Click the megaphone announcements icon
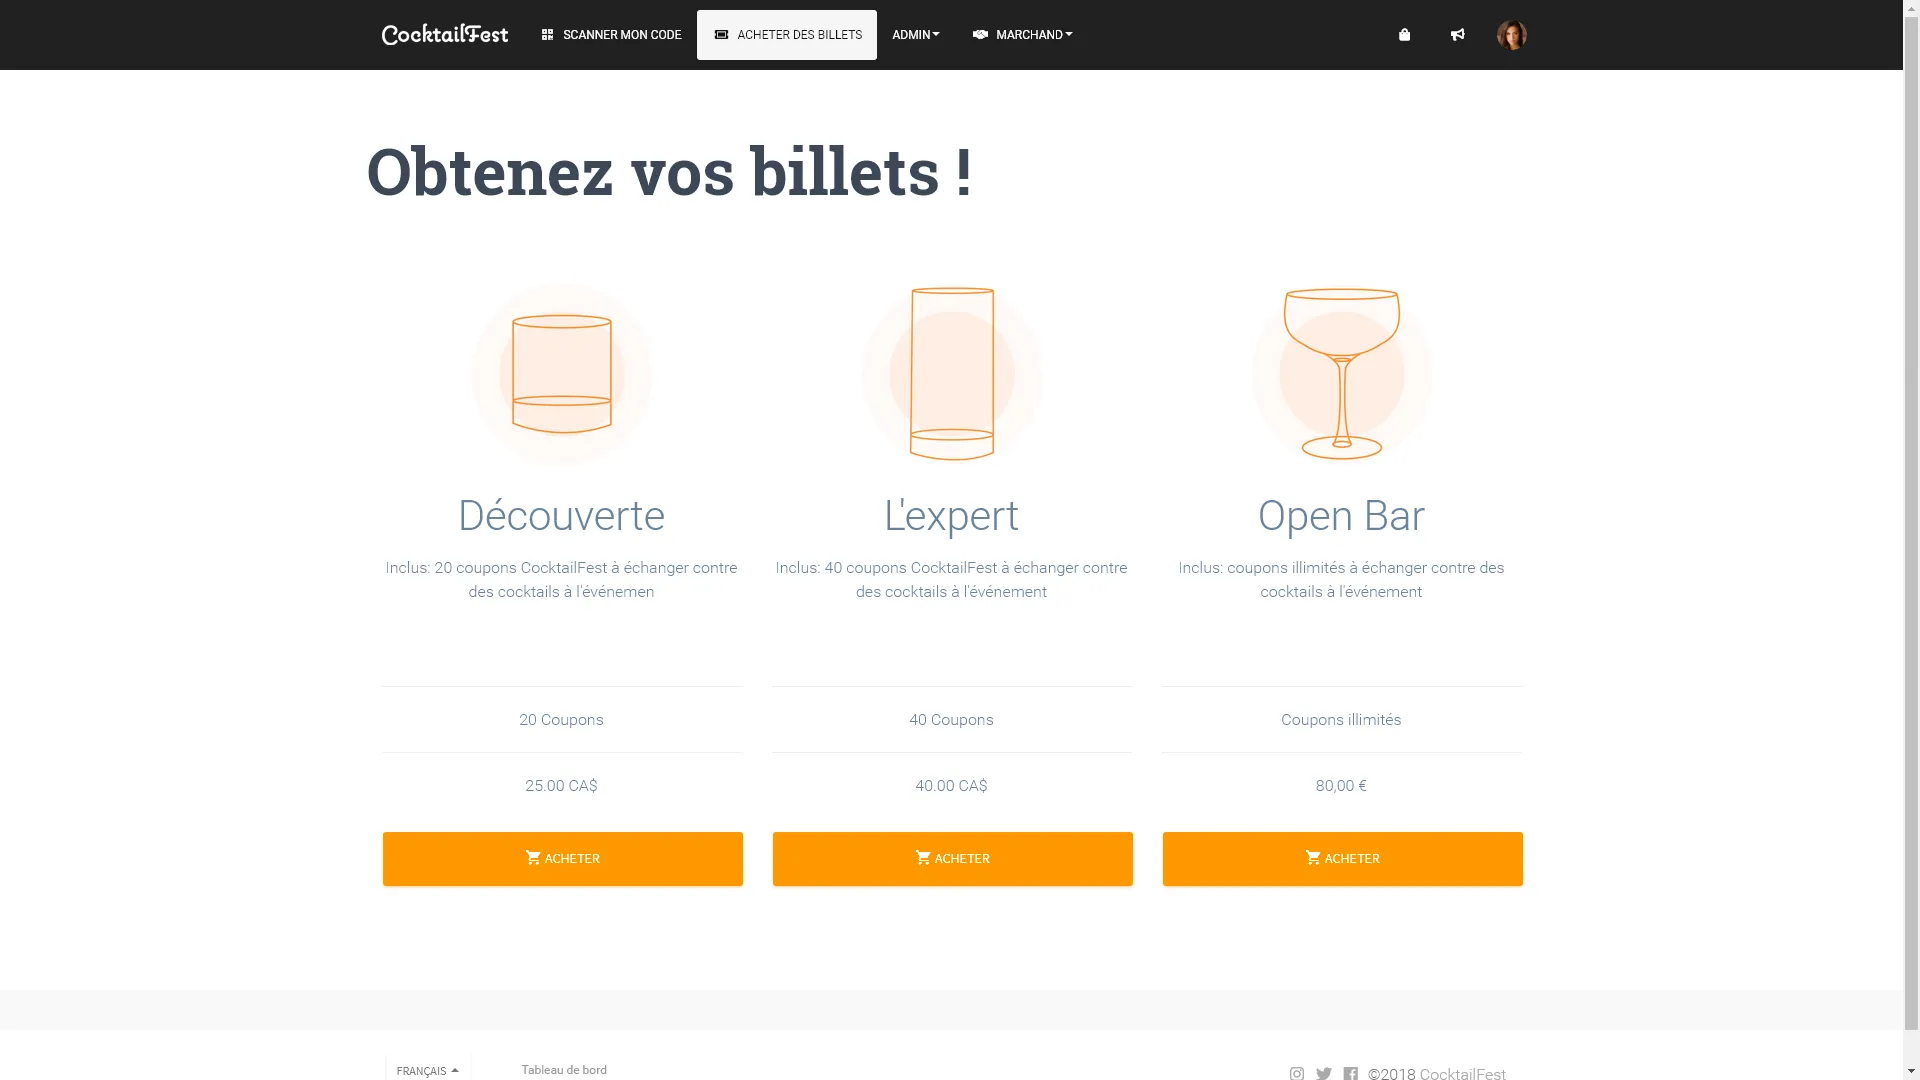 [1457, 35]
